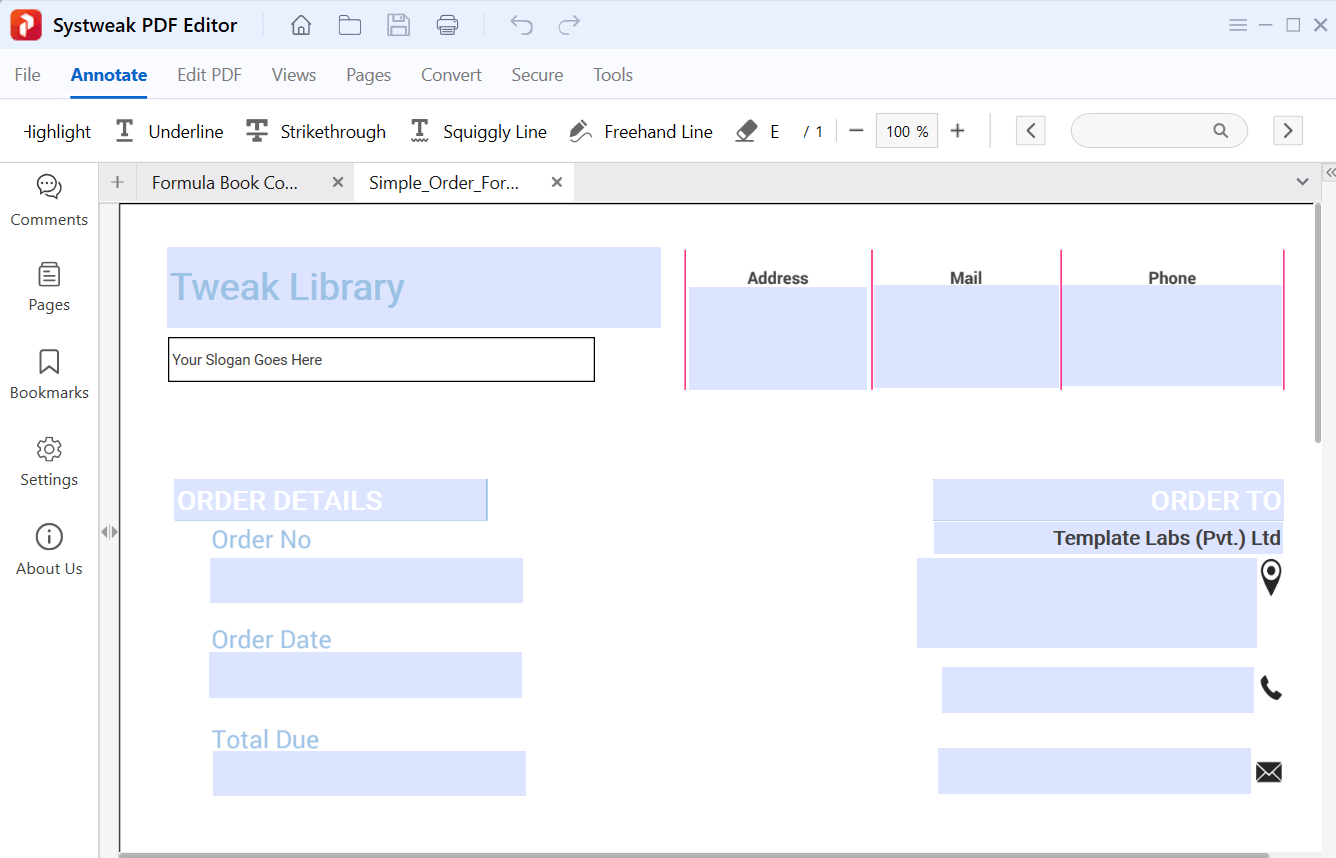Redo the last action

(x=569, y=26)
